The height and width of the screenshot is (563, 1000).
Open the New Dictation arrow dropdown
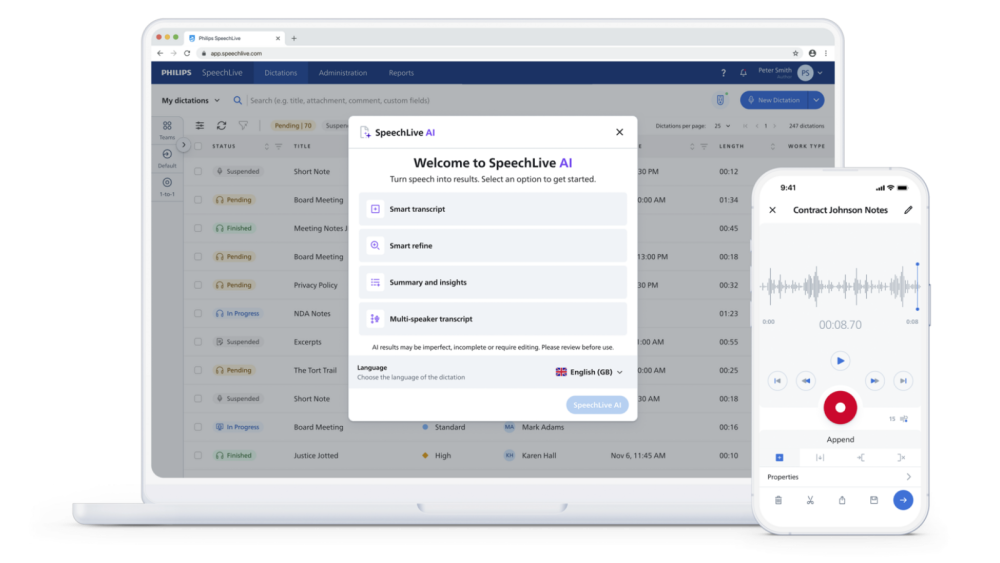click(816, 100)
